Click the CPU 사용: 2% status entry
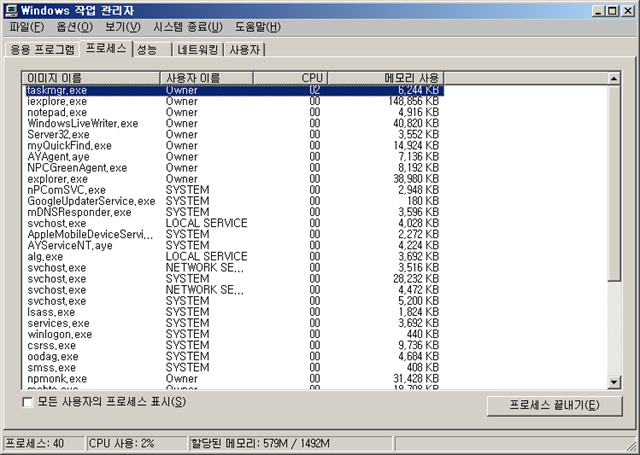Screen dimensions: 640x455 [x=137, y=443]
